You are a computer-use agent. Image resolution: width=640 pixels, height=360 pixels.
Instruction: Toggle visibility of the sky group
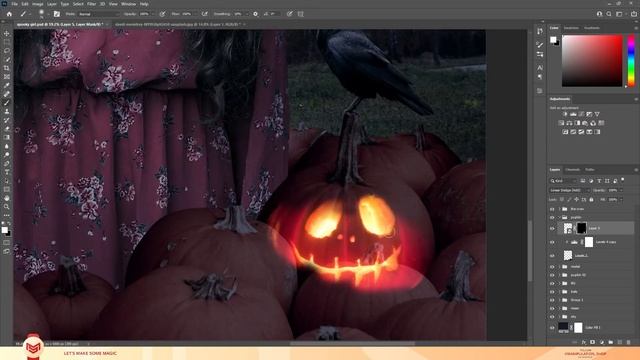552,317
